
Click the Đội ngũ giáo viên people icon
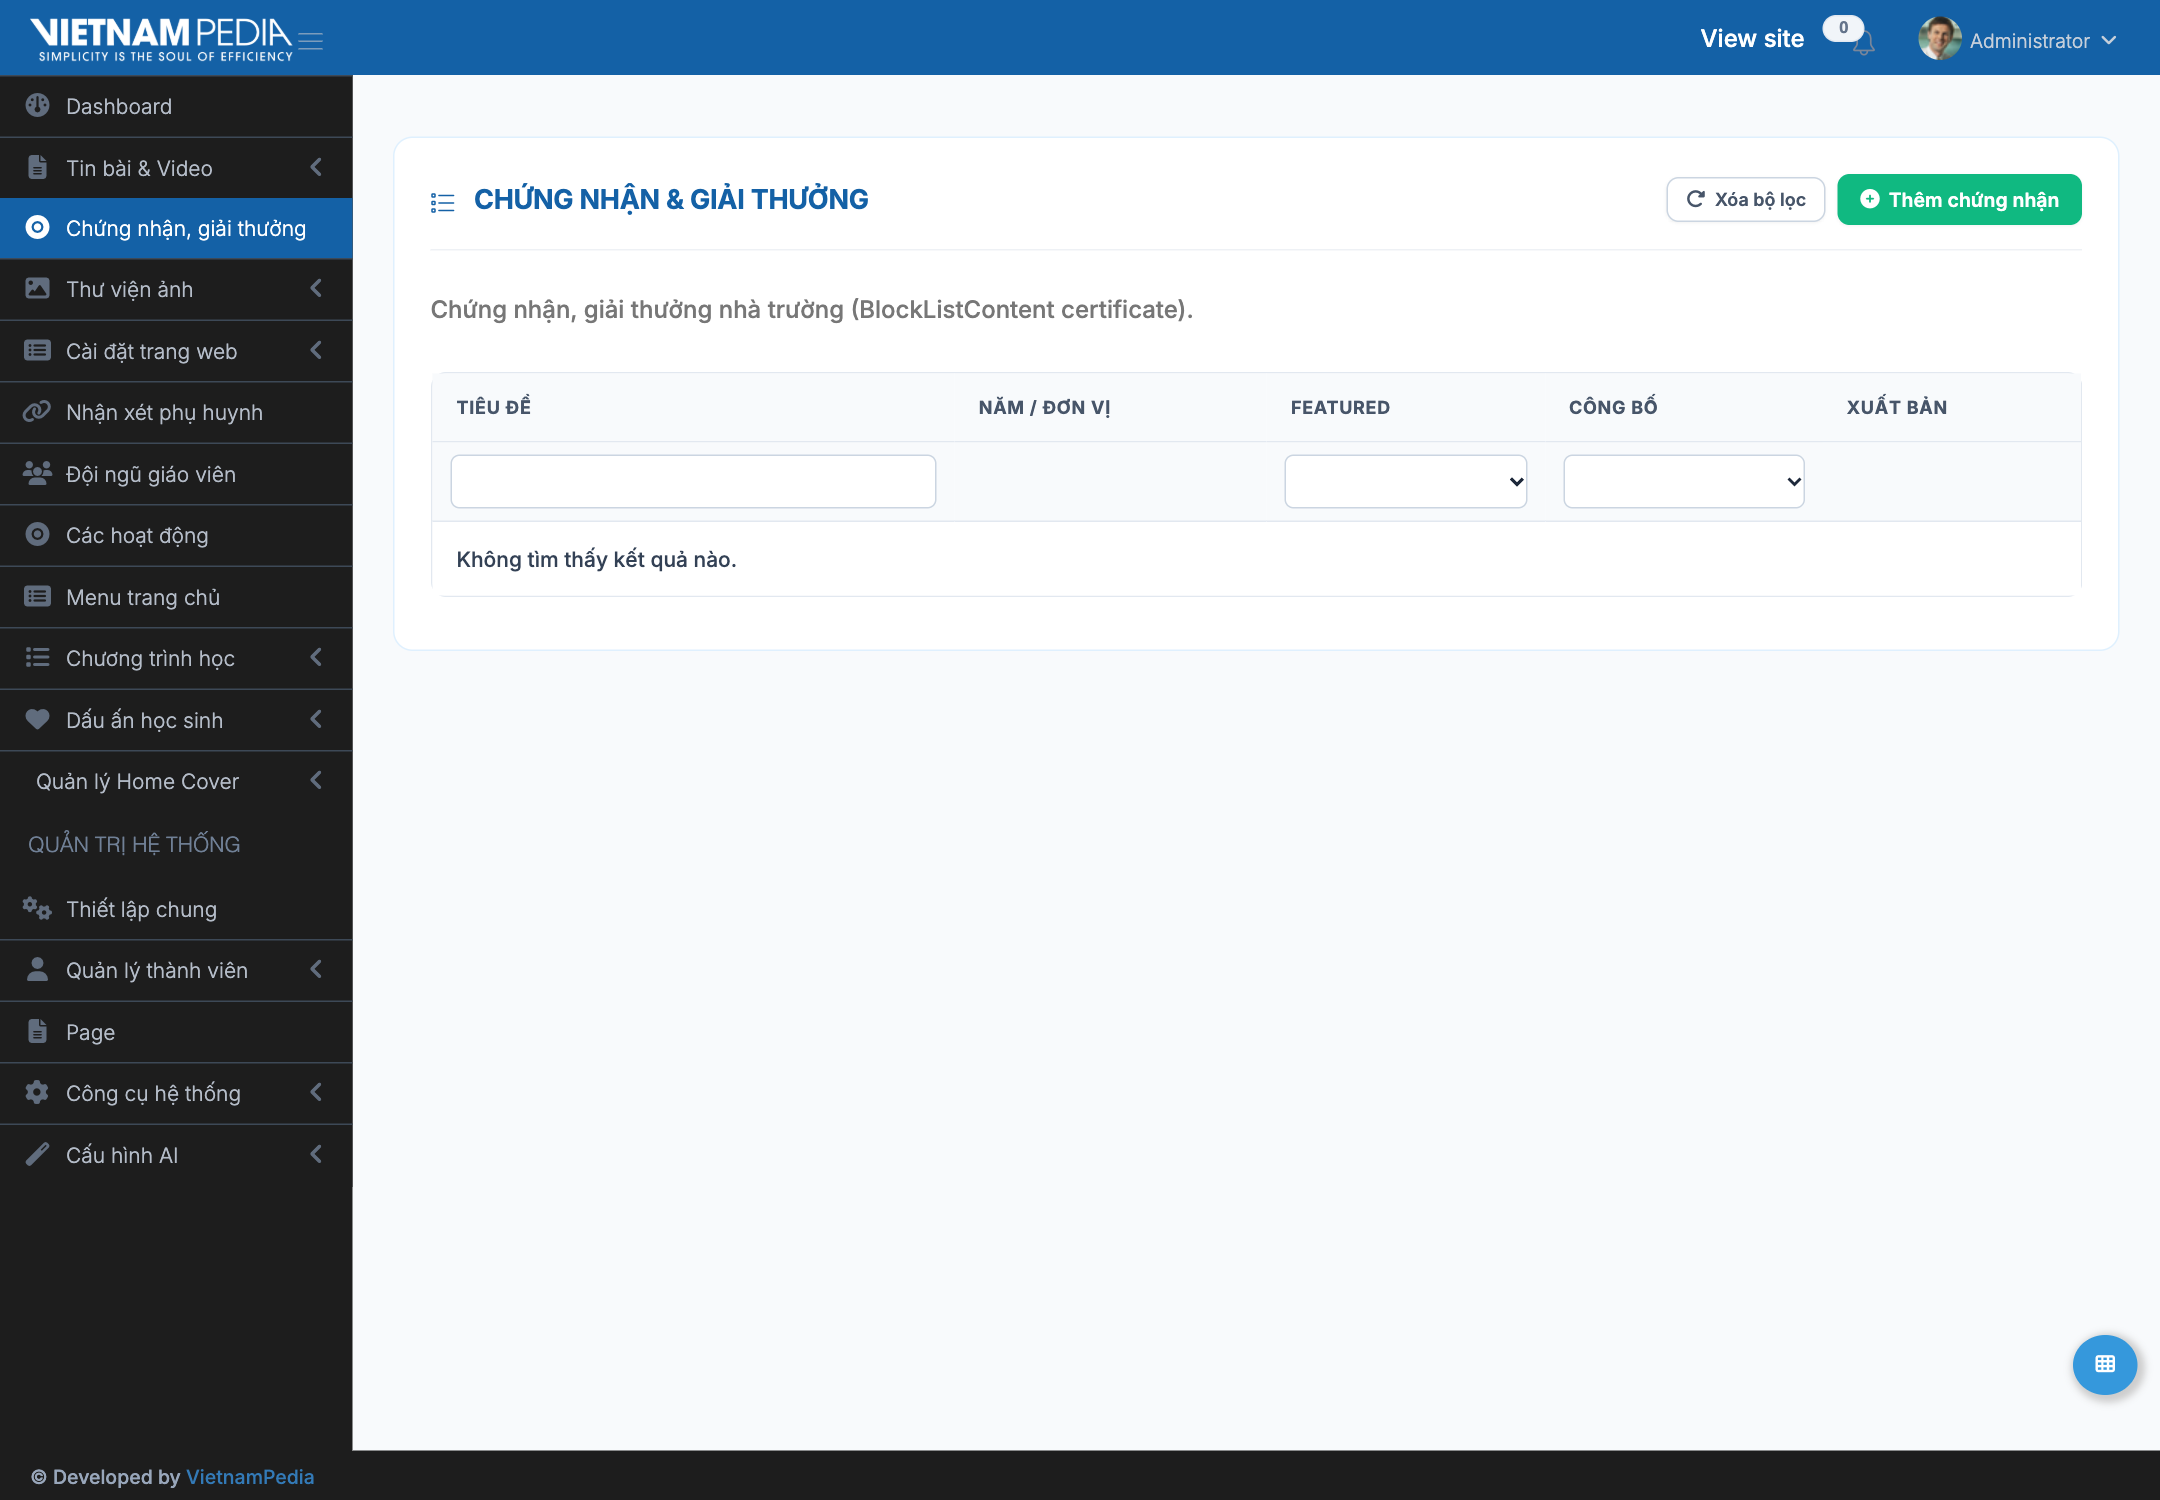[37, 473]
